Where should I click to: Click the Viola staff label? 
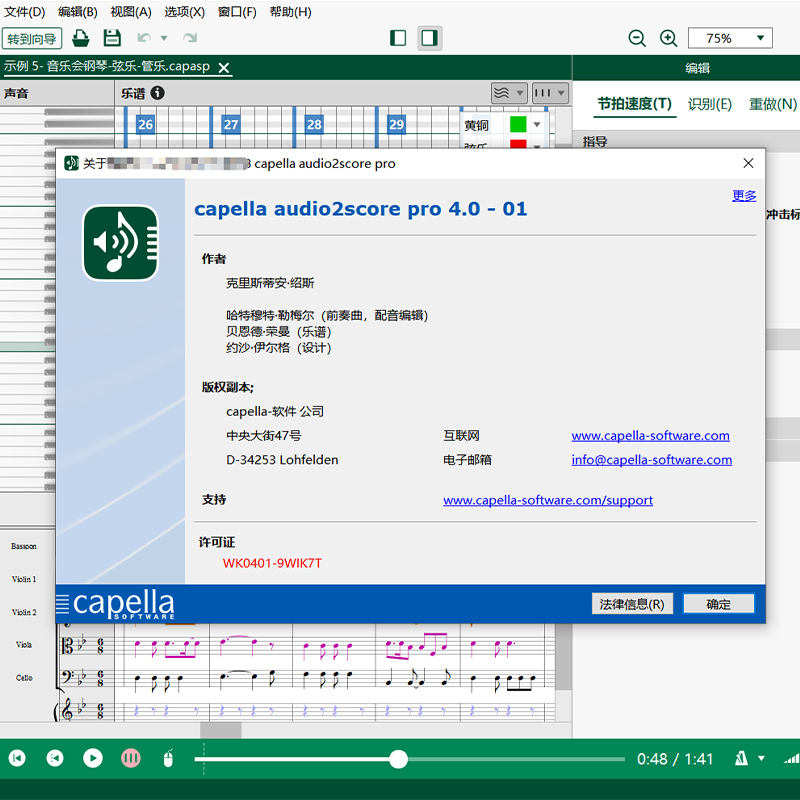(23, 644)
